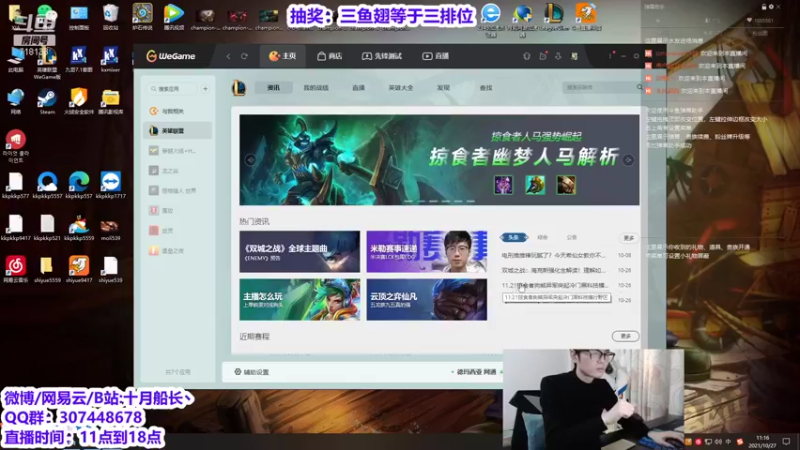Open the WeGame download manager icon

point(558,56)
